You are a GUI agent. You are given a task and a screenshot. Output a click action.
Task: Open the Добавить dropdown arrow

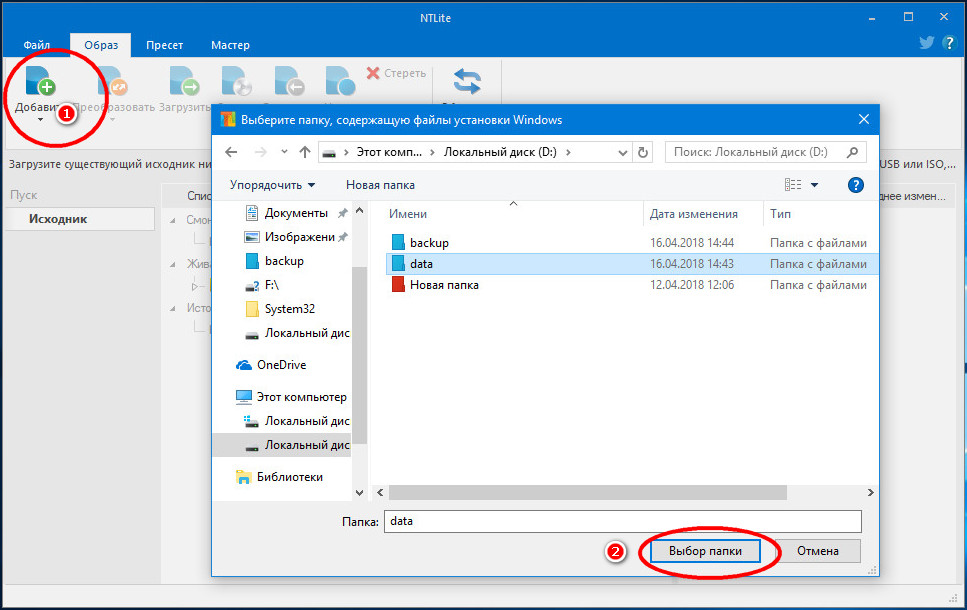41,120
